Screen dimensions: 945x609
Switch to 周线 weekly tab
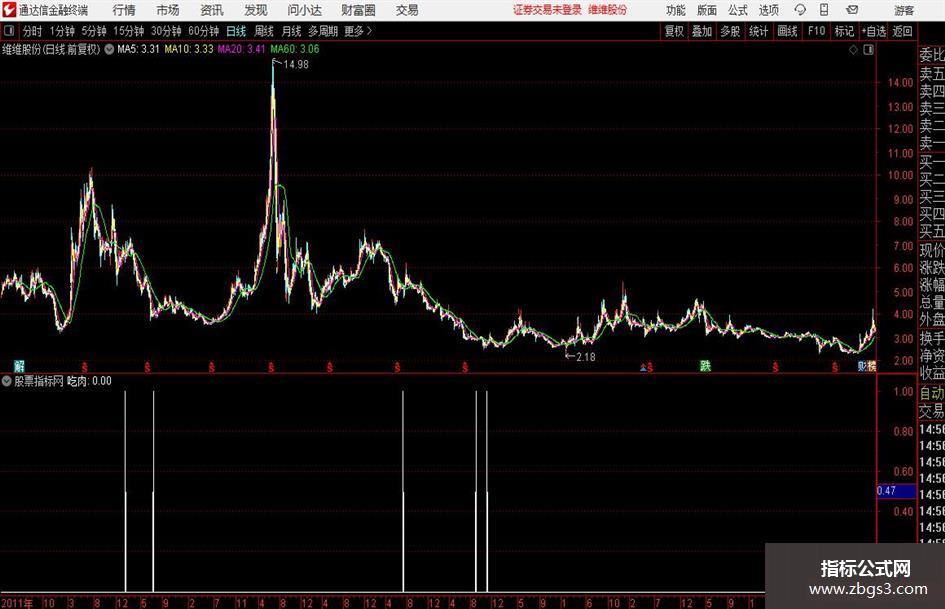[264, 31]
